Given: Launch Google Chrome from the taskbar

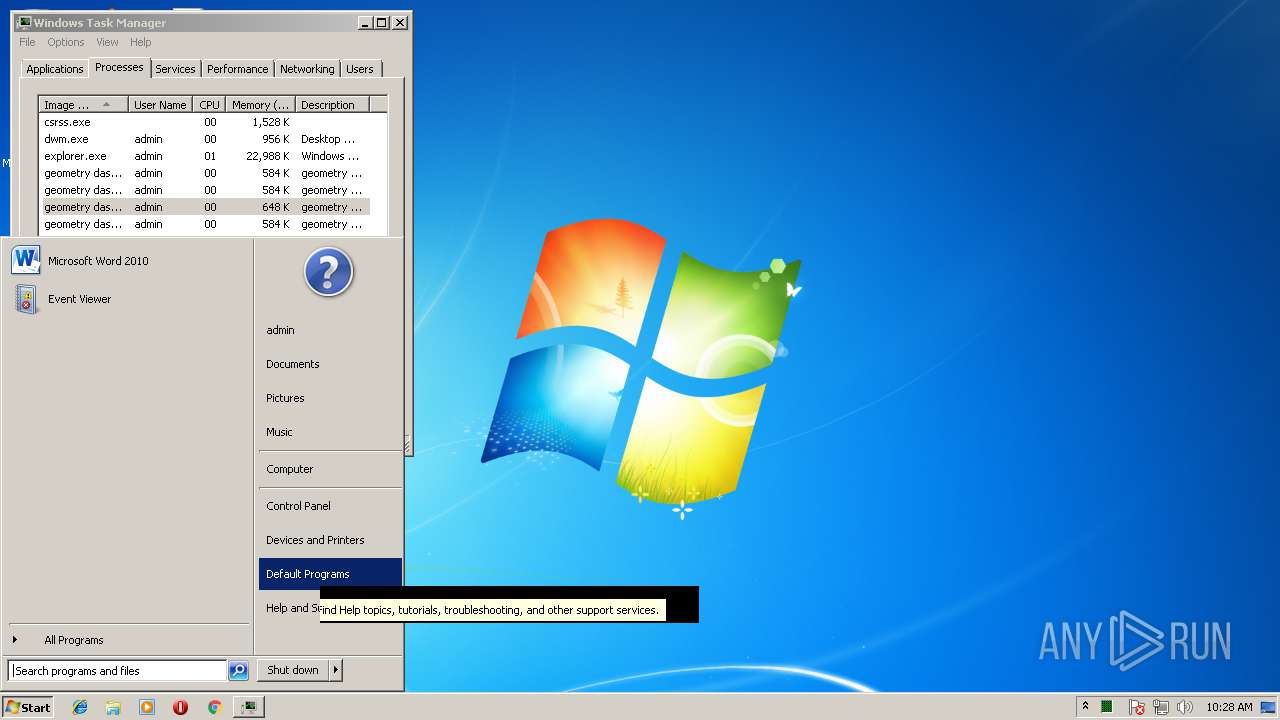Looking at the screenshot, I should pos(214,707).
